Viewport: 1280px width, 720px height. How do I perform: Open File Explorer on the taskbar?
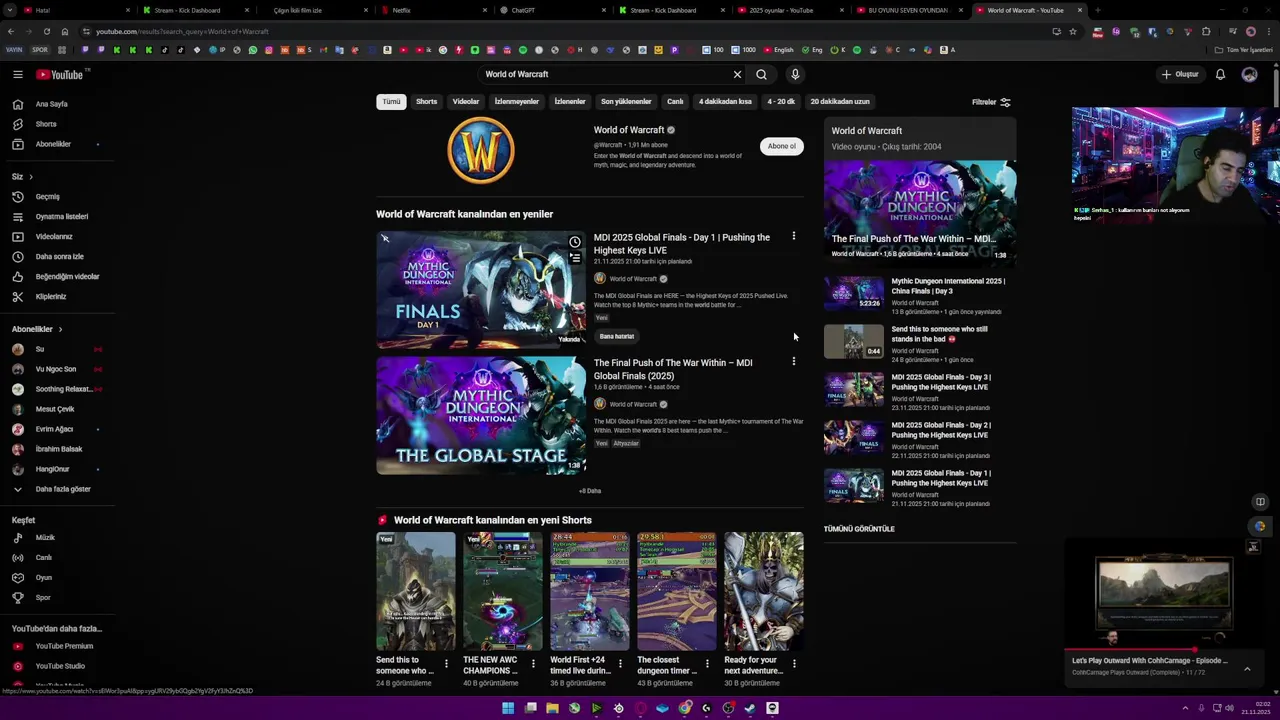pos(552,708)
